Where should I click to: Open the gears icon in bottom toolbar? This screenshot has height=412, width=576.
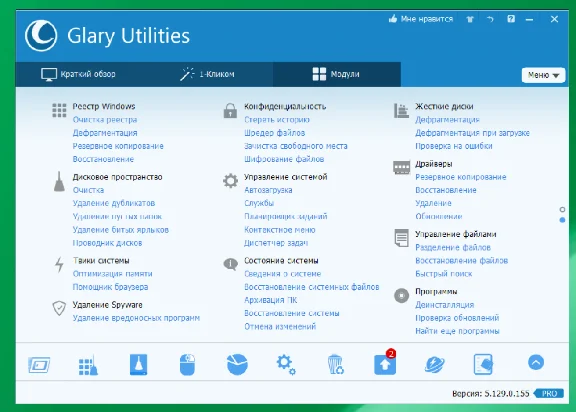[286, 365]
